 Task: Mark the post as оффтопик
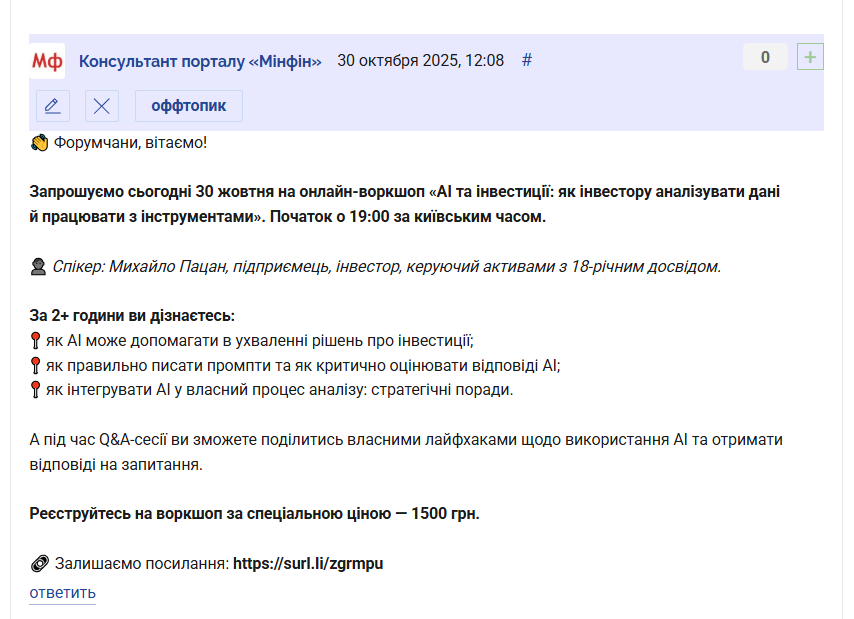coord(189,106)
